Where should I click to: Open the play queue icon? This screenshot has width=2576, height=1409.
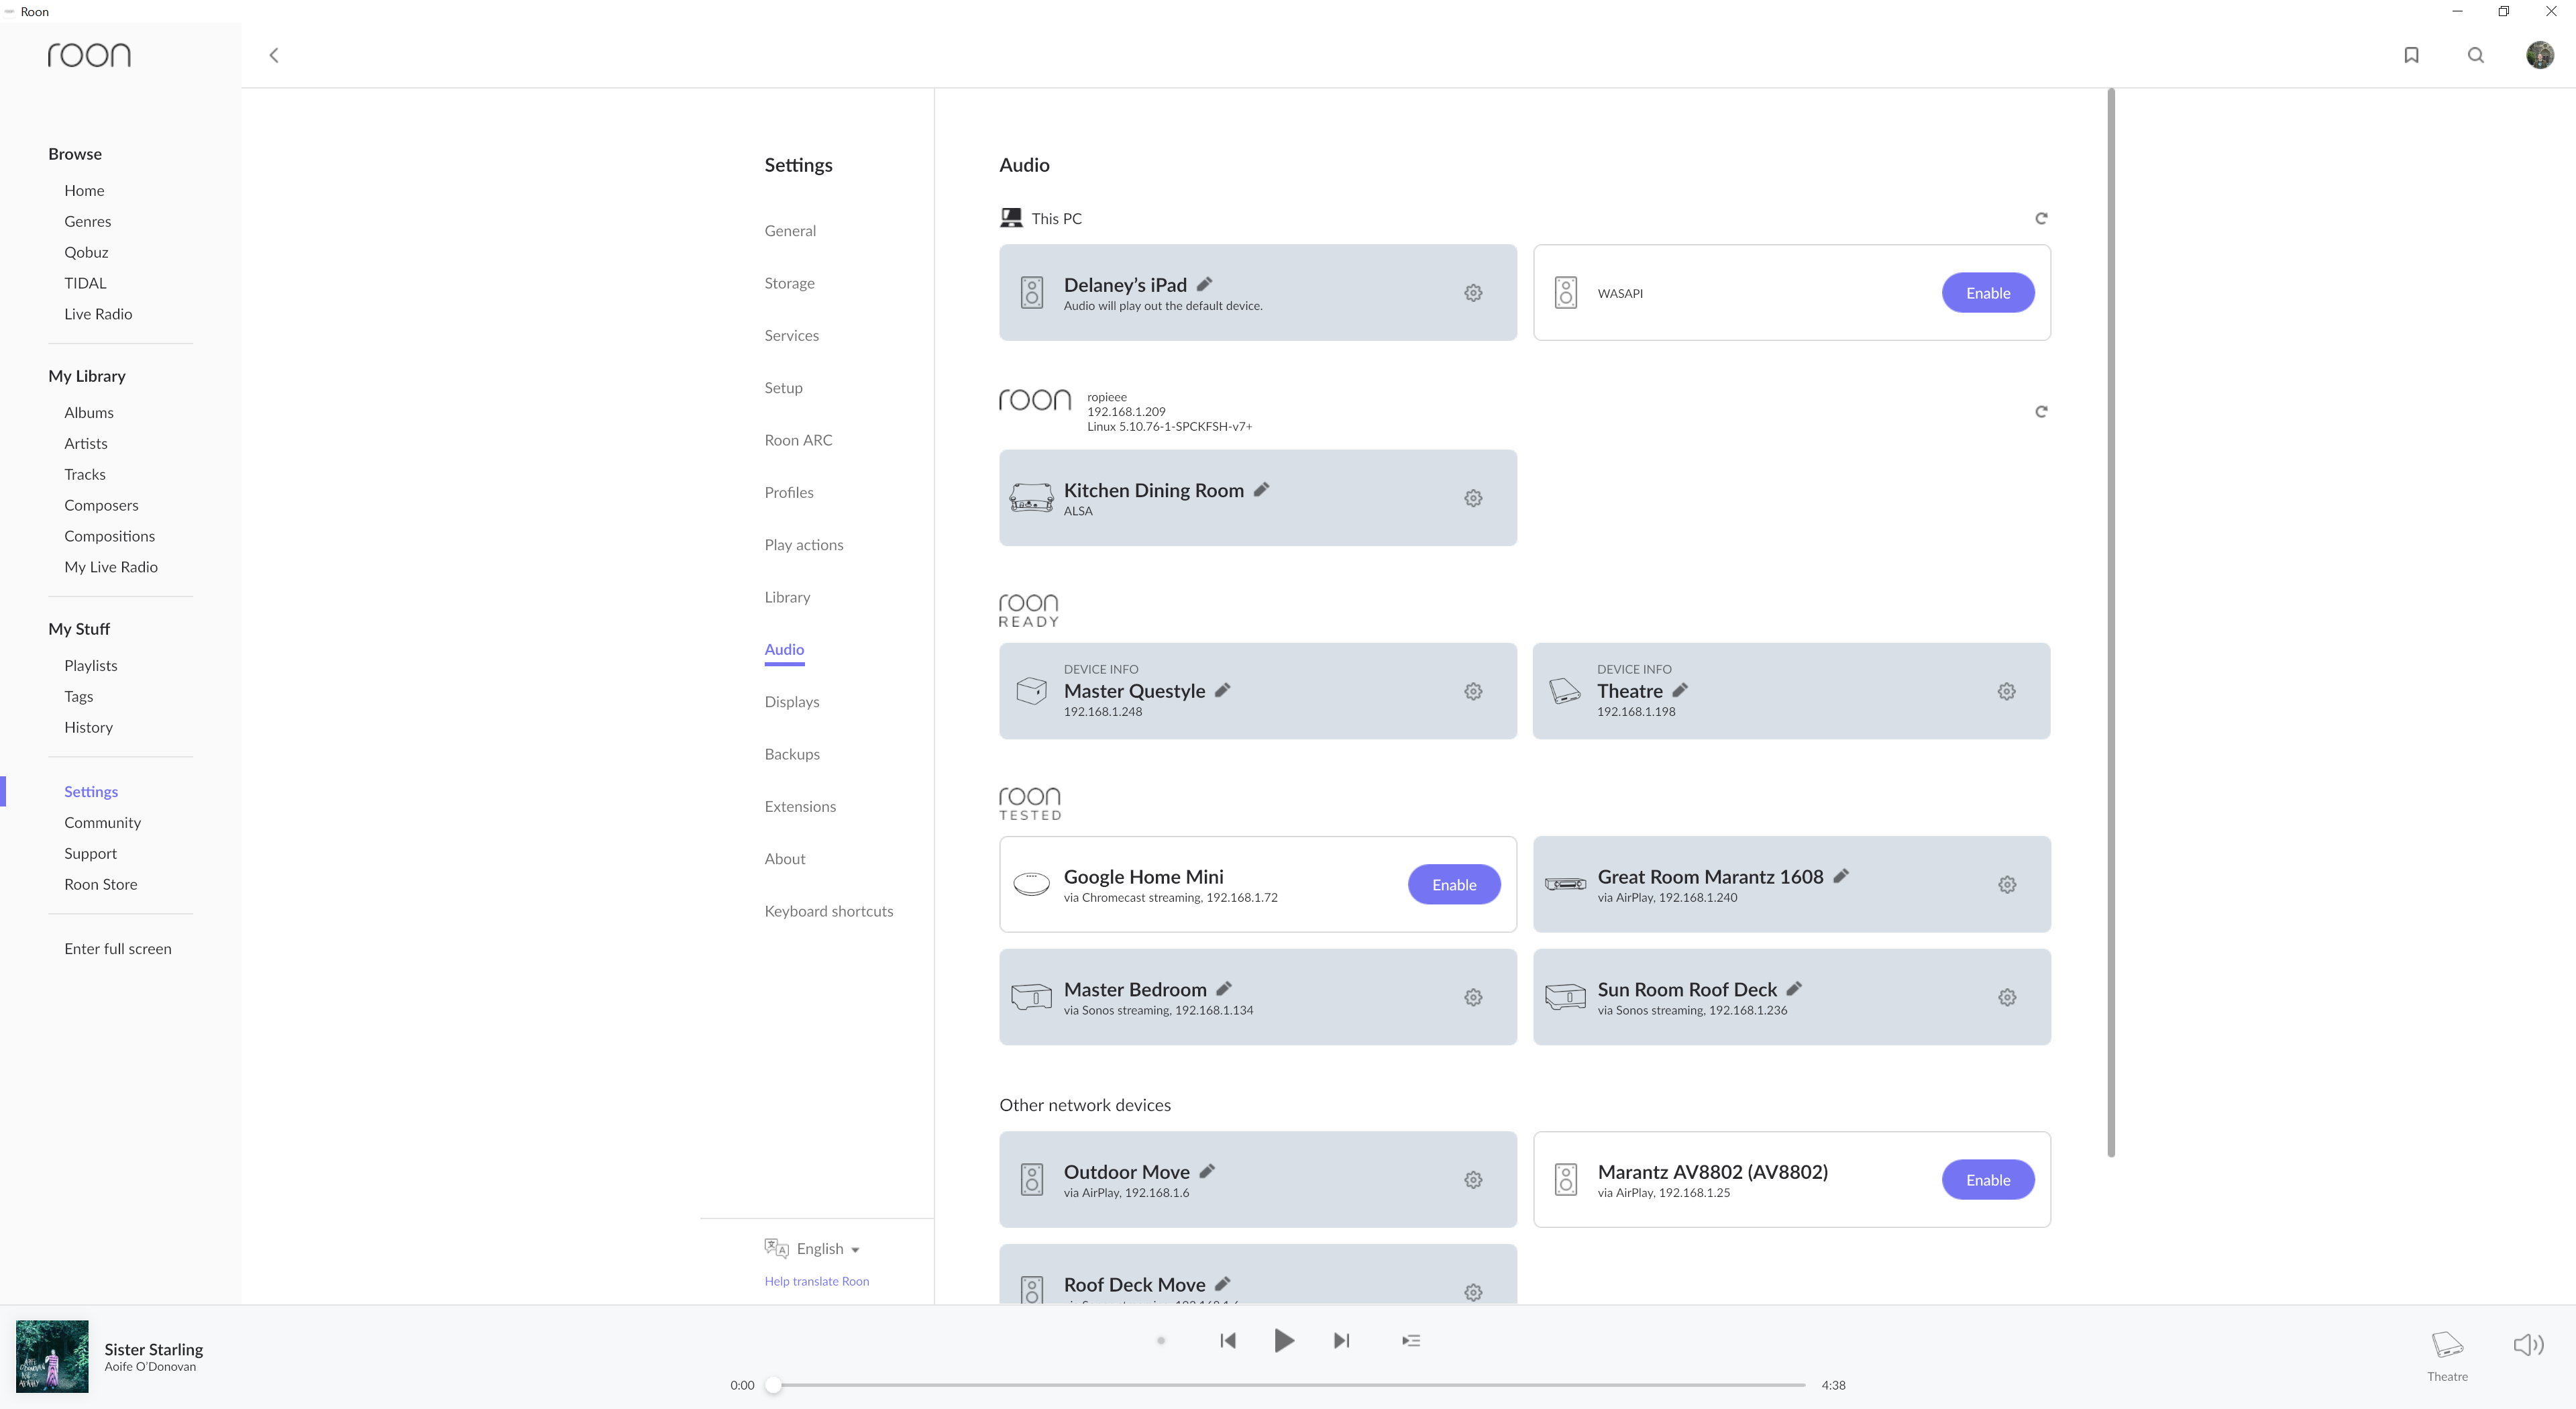[1411, 1340]
